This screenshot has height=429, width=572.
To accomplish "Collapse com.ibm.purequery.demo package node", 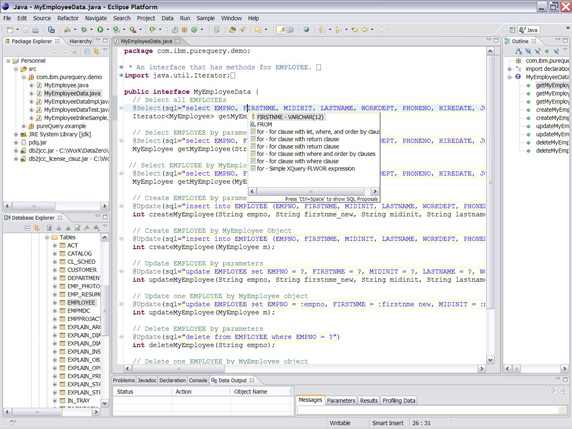I will tap(23, 77).
